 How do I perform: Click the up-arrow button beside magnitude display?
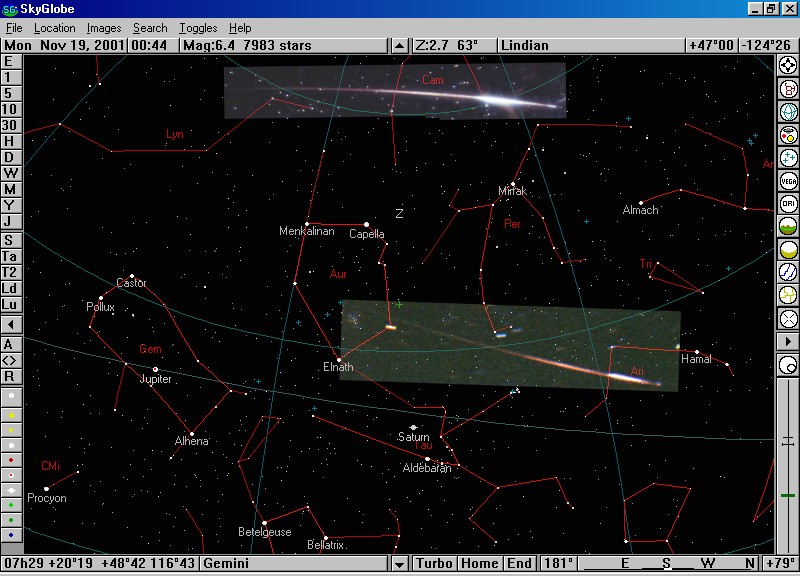pos(400,45)
